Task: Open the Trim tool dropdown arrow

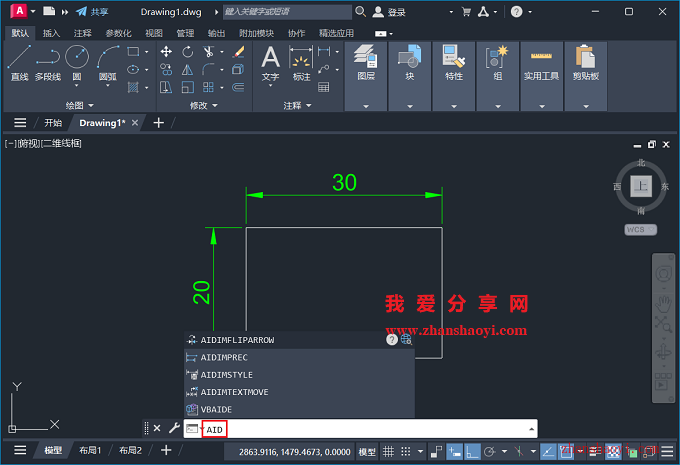Action: point(222,52)
